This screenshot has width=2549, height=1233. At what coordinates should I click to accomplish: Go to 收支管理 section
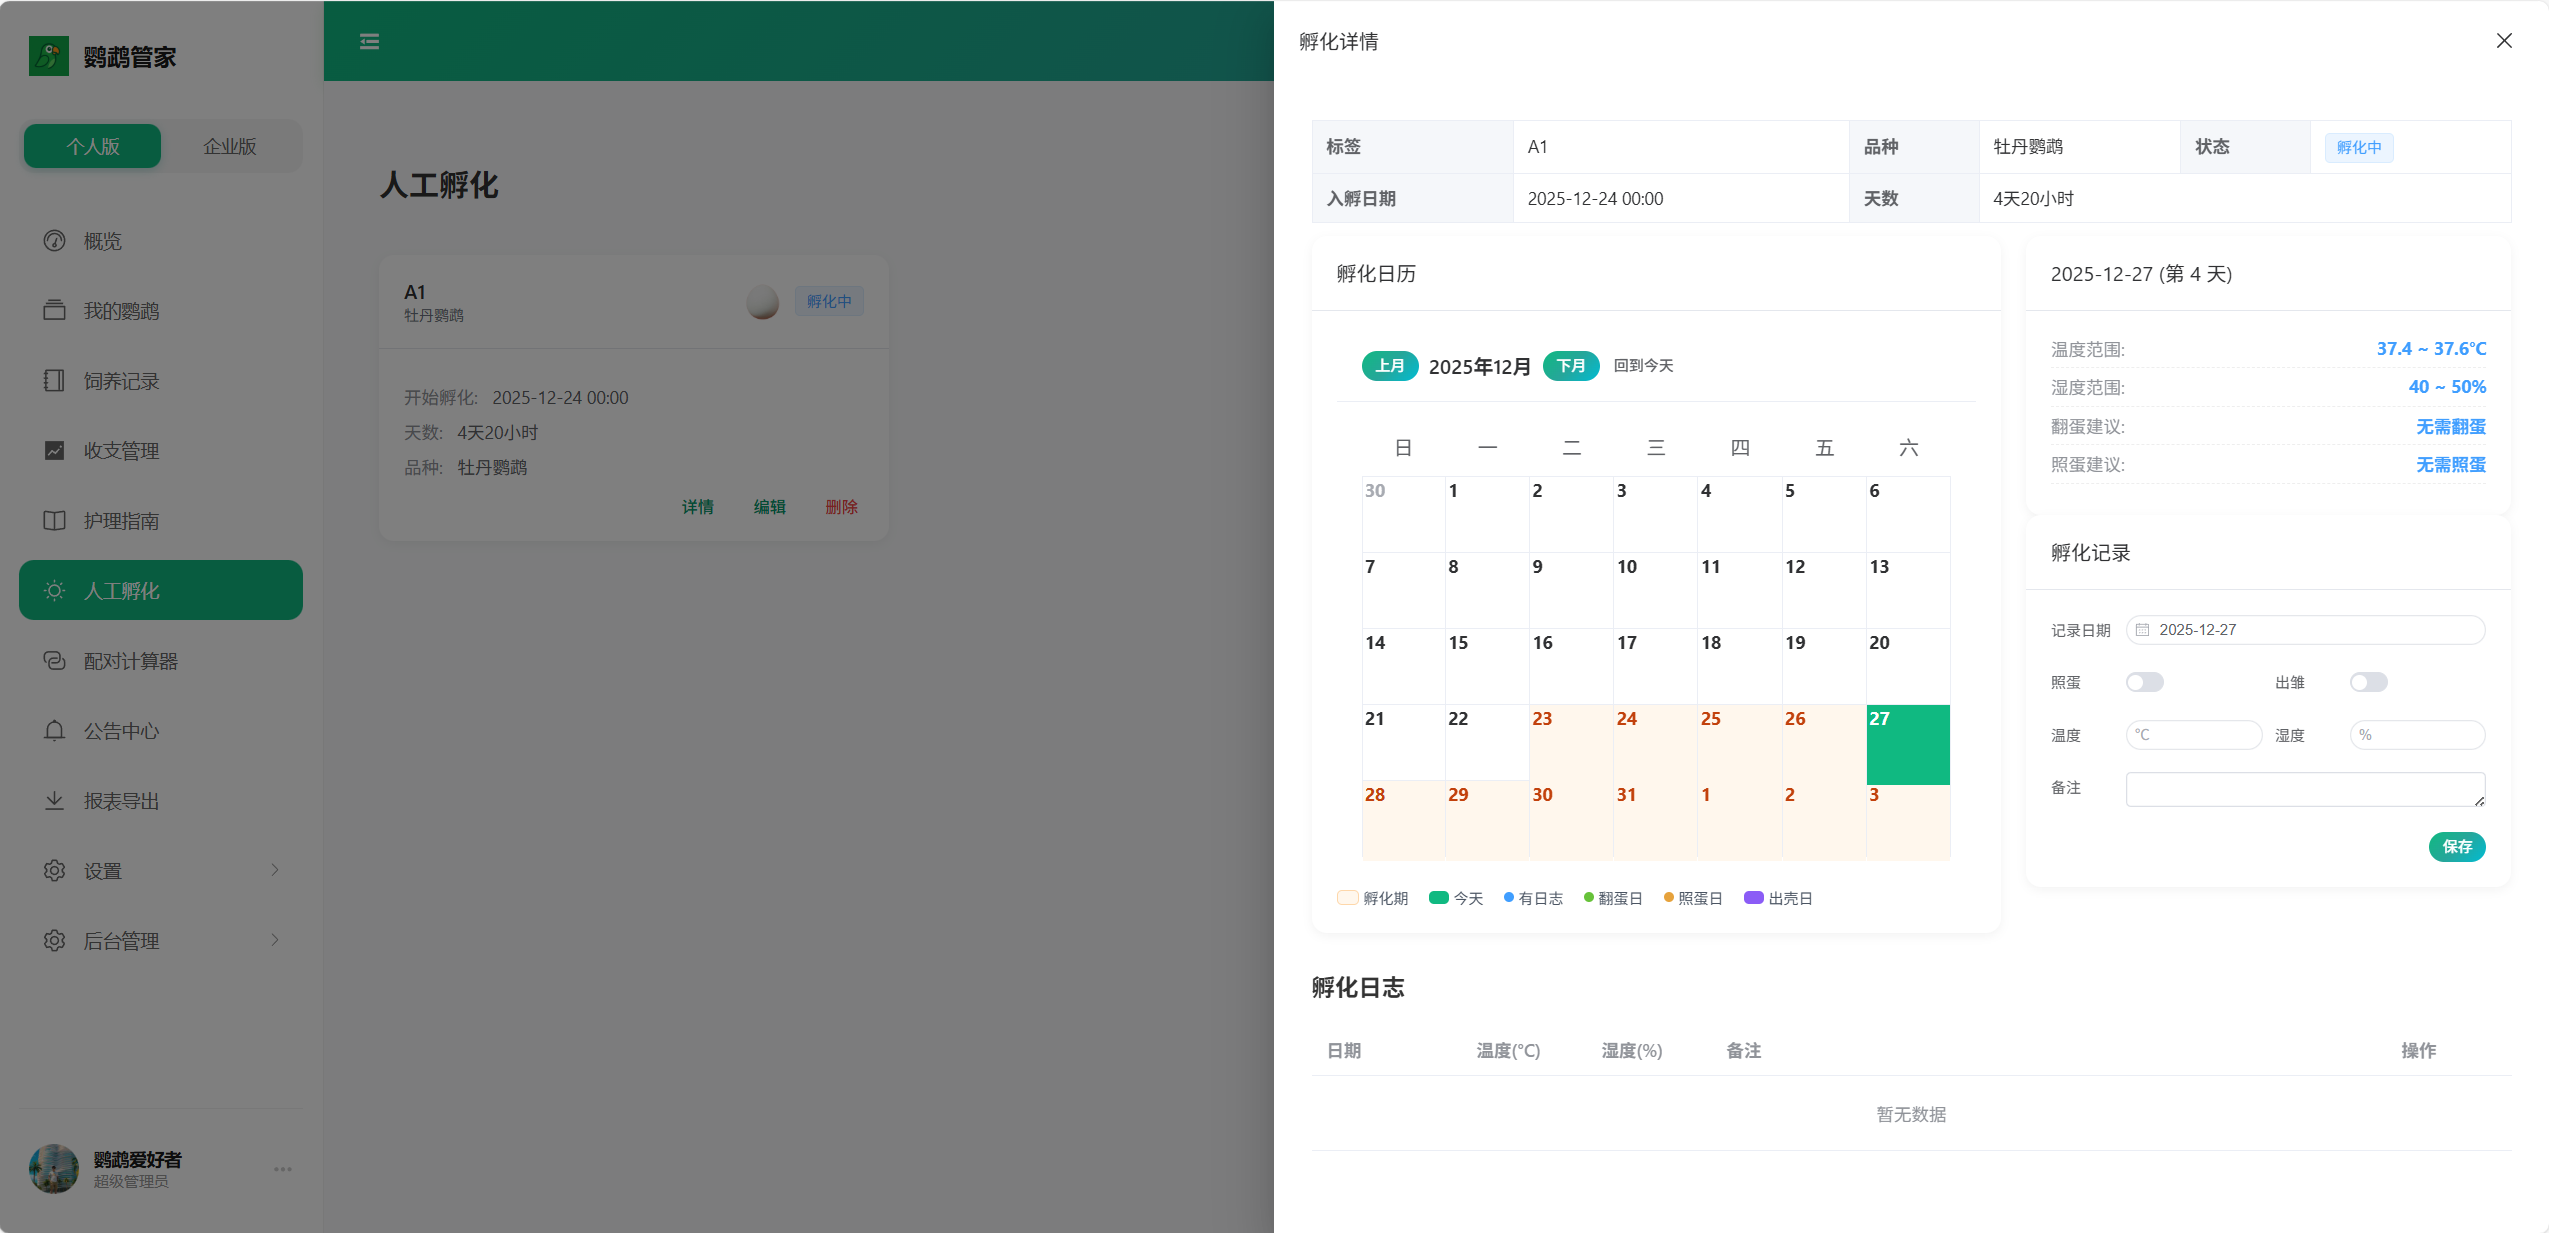[121, 450]
